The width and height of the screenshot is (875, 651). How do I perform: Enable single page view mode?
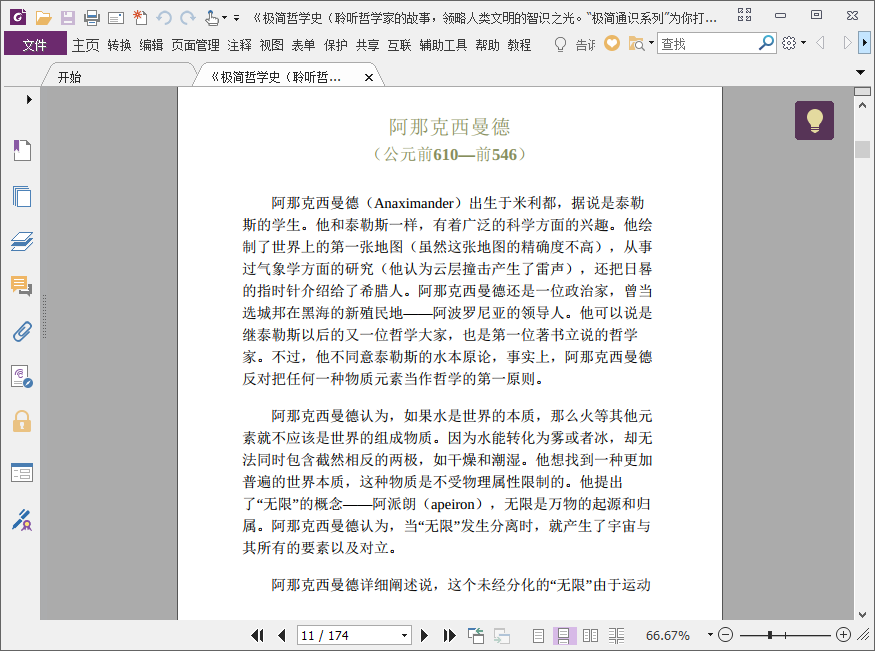pos(538,635)
